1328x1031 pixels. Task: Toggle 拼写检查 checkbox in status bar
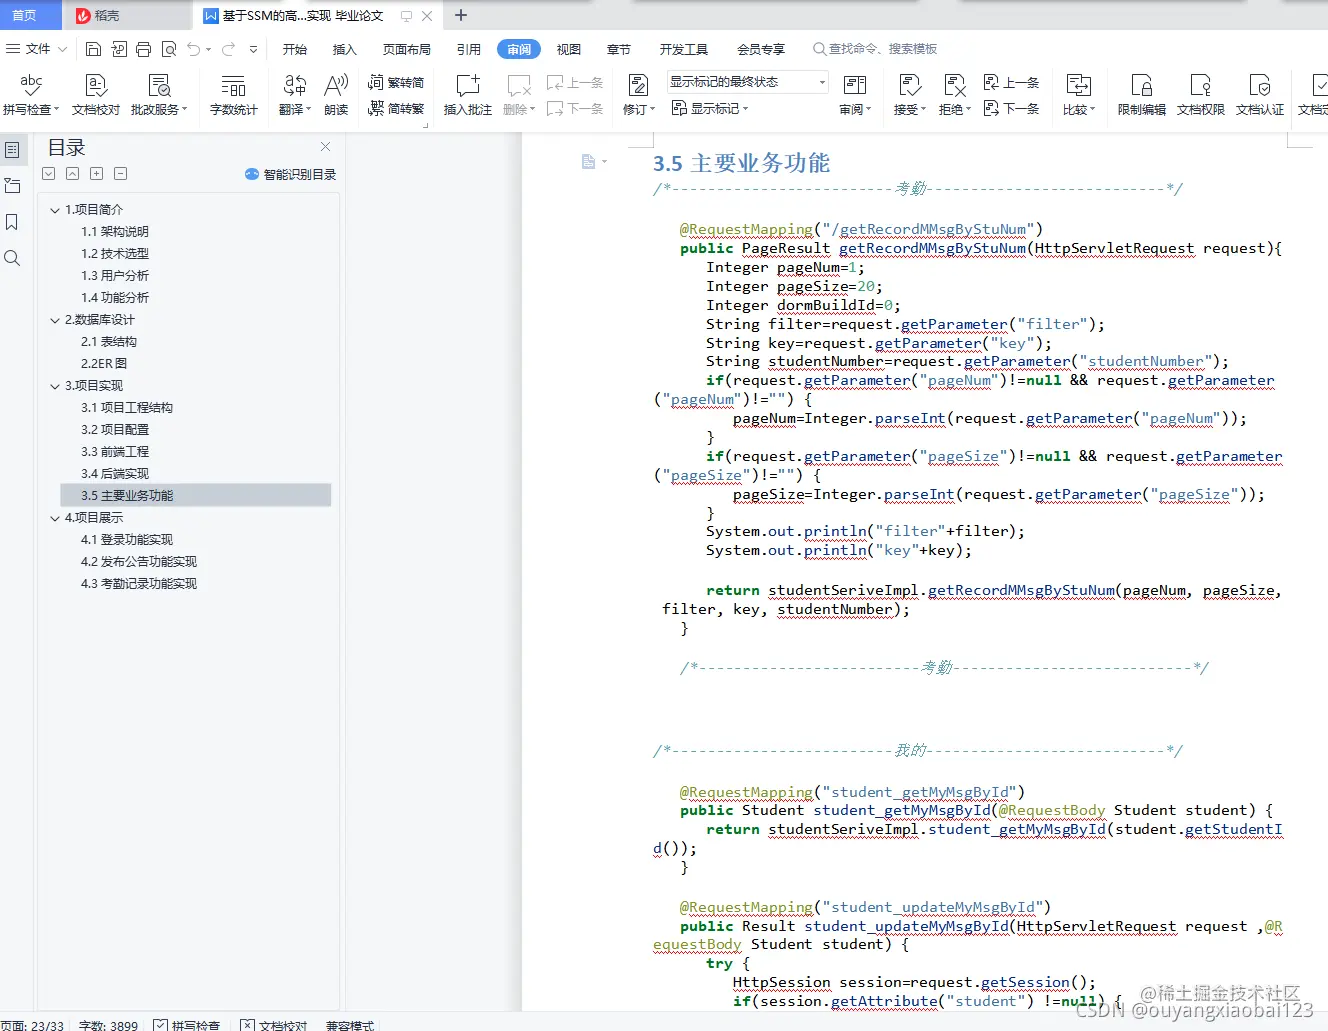click(161, 1025)
